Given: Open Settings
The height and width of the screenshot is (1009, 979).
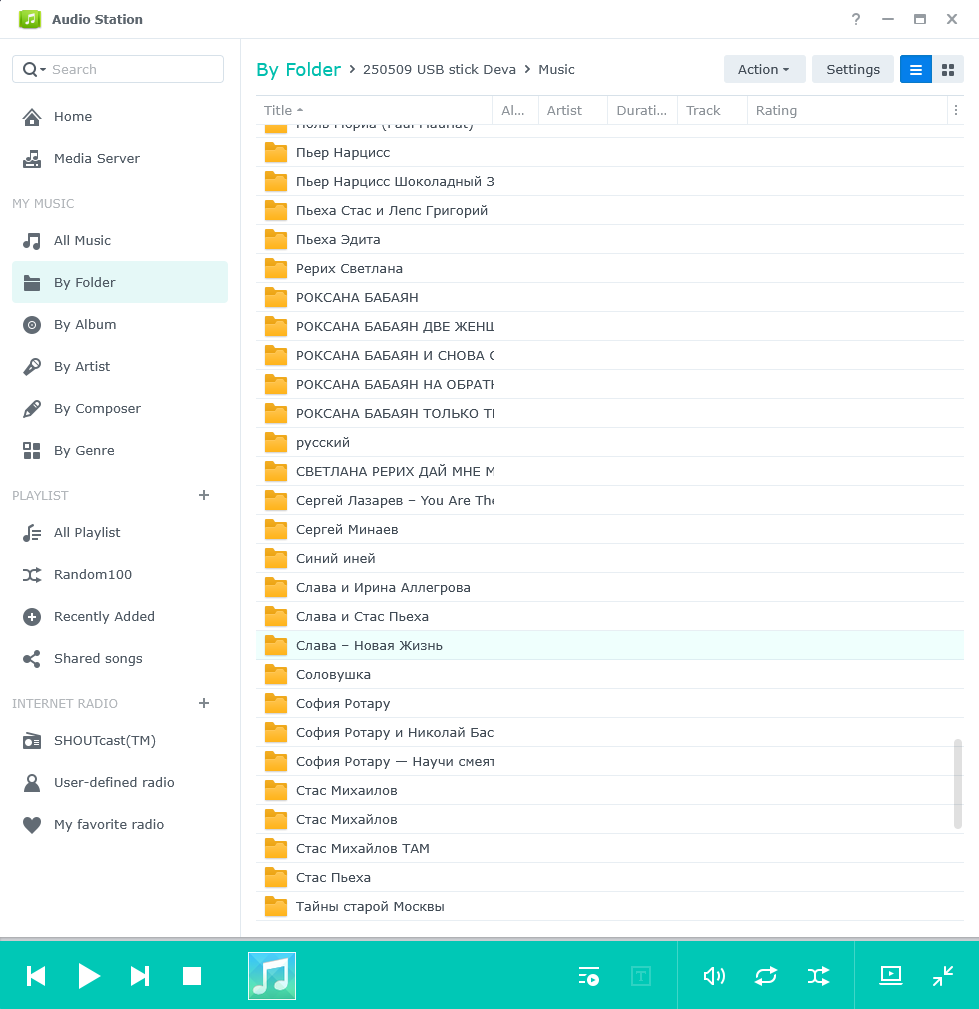Looking at the screenshot, I should (853, 69).
